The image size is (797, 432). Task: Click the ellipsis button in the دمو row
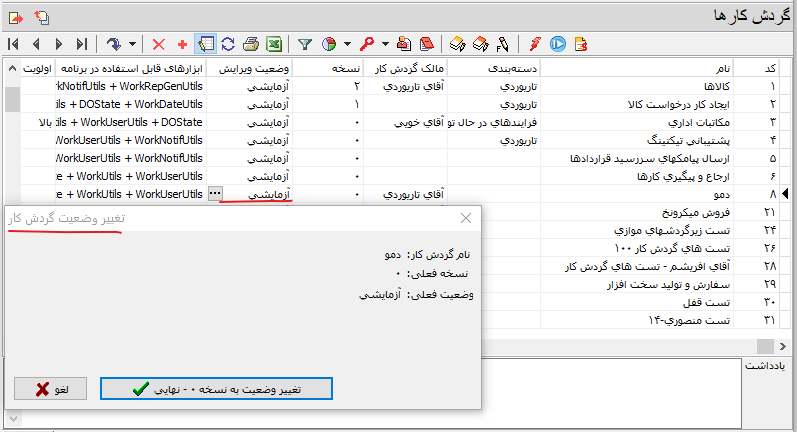click(215, 193)
